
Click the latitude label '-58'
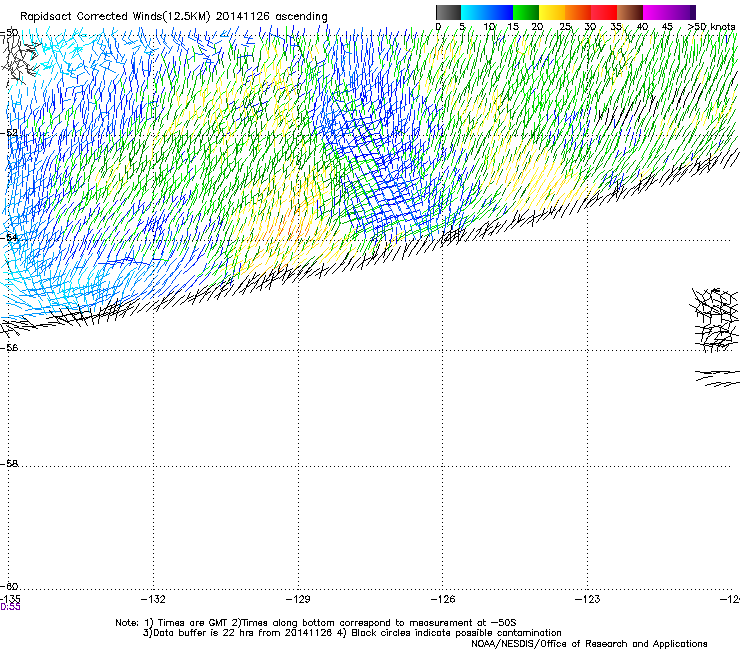coord(9,464)
